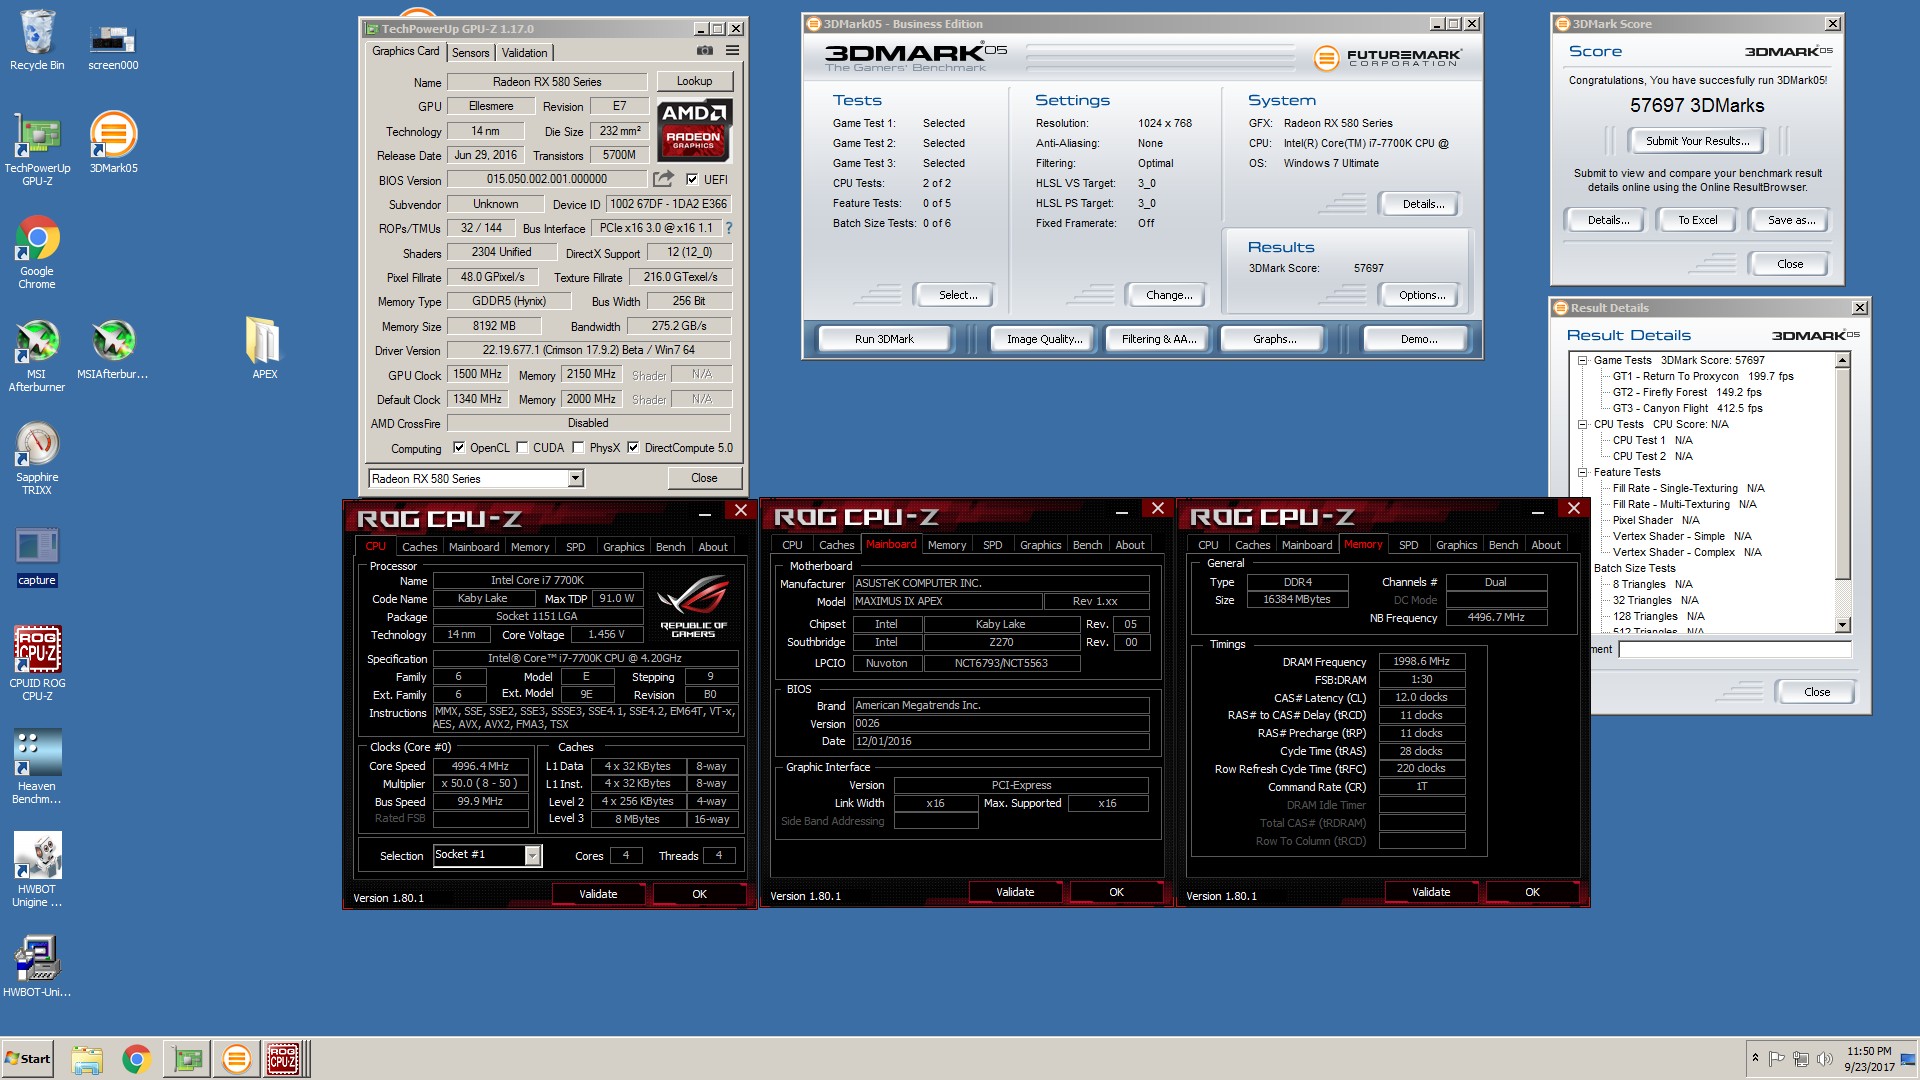Image resolution: width=1920 pixels, height=1080 pixels.
Task: Switch to ROG CPU-Z taskbar button
Action: [x=283, y=1059]
